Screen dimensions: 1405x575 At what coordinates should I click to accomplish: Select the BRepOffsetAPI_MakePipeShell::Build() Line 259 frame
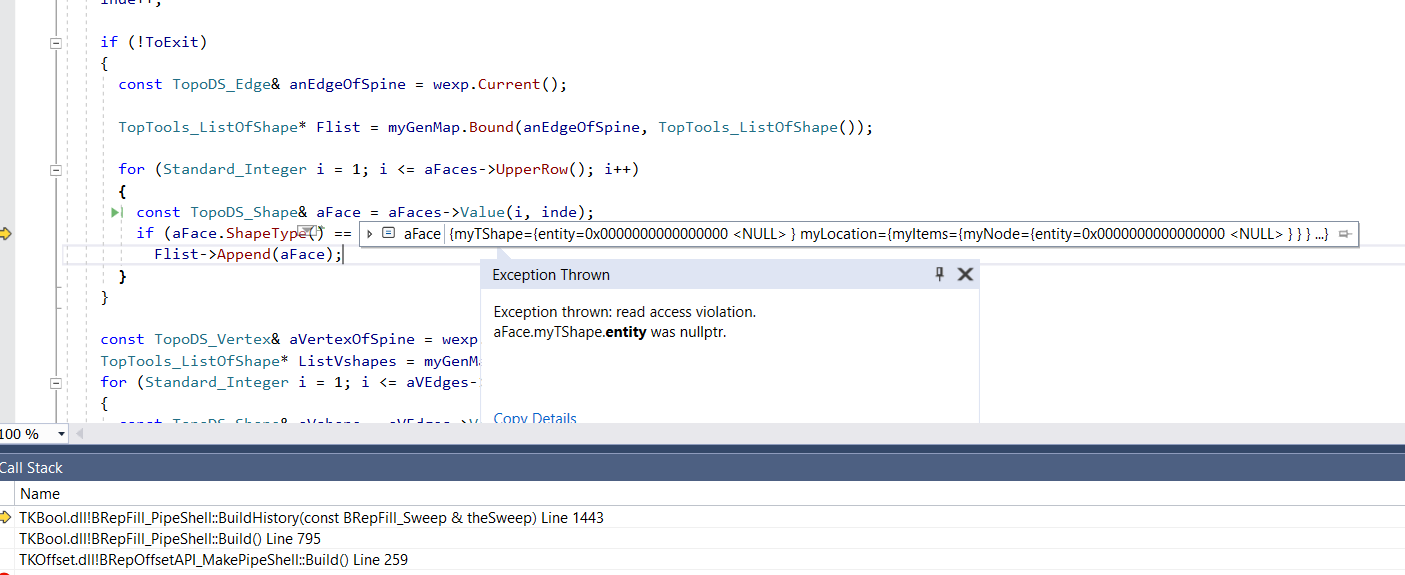[x=213, y=560]
